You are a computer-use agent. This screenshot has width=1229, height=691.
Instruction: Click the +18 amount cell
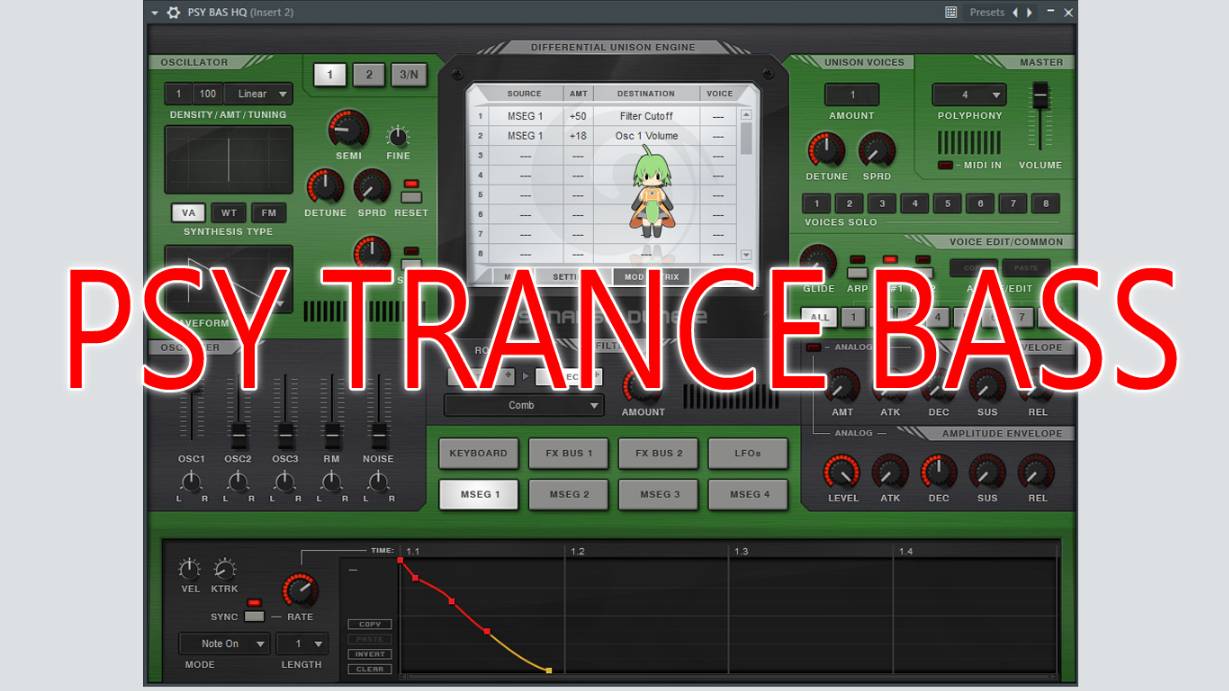[x=578, y=136]
